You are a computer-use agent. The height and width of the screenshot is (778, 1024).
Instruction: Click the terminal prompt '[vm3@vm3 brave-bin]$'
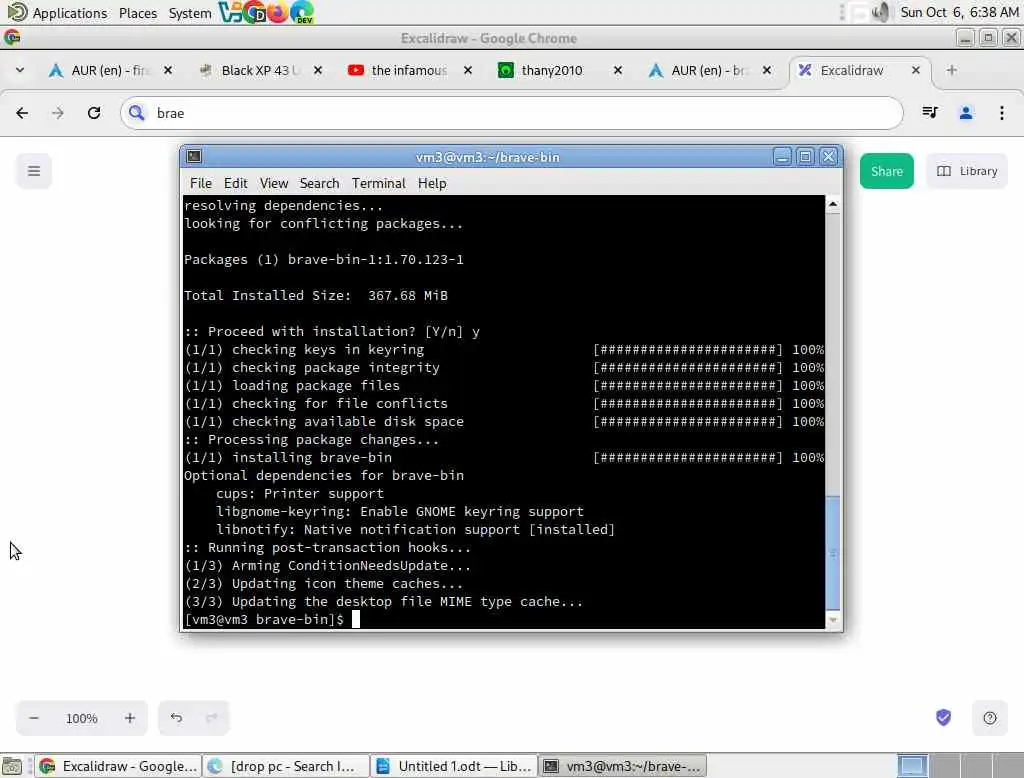point(264,619)
